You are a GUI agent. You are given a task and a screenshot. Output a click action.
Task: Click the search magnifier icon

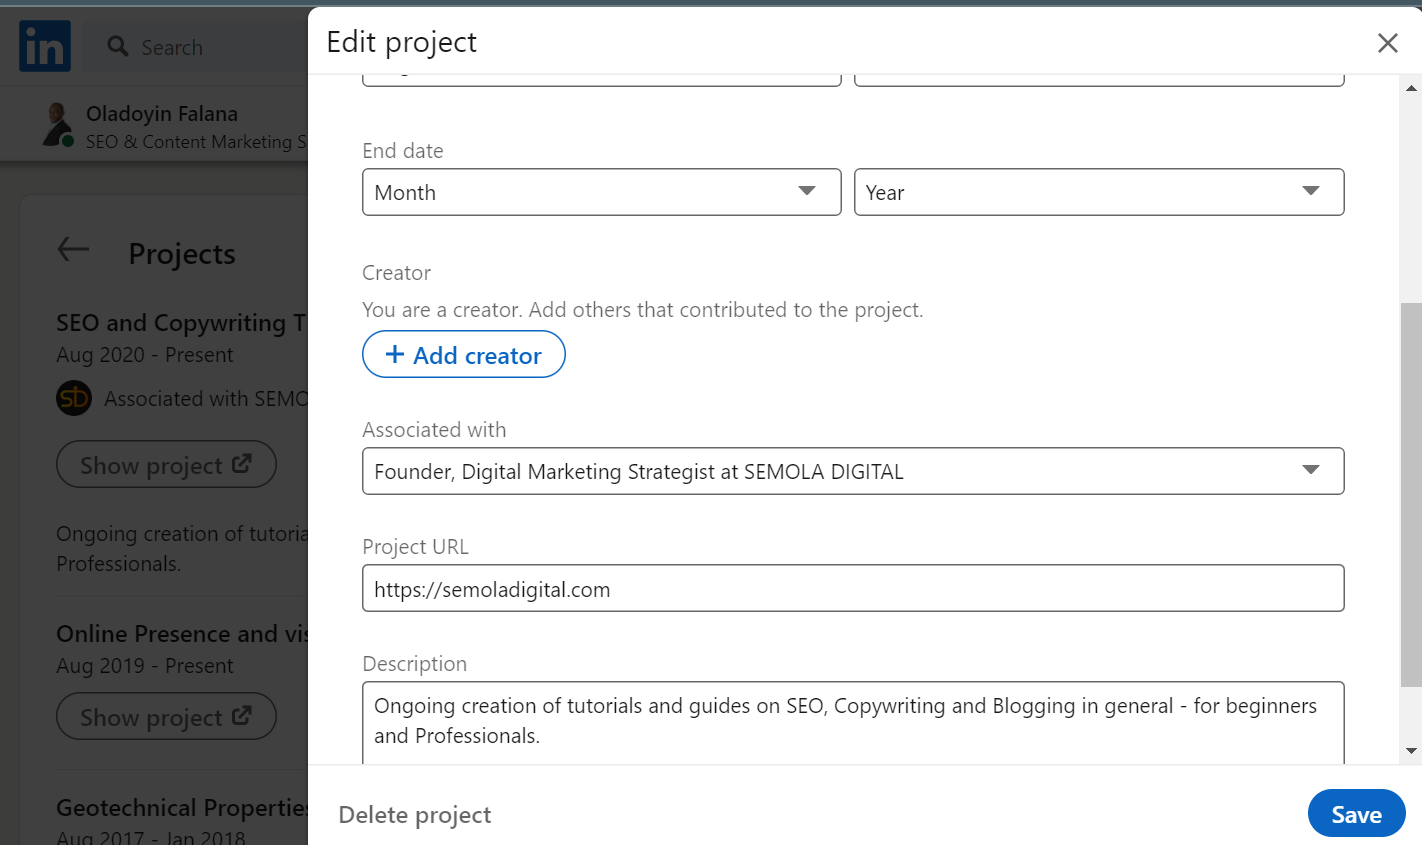pos(118,46)
